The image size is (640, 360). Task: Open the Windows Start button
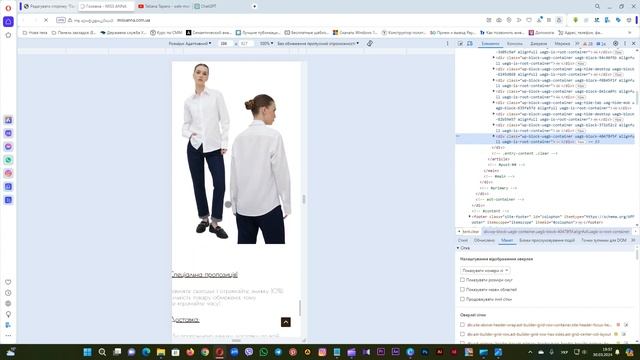pyautogui.click(x=87, y=352)
